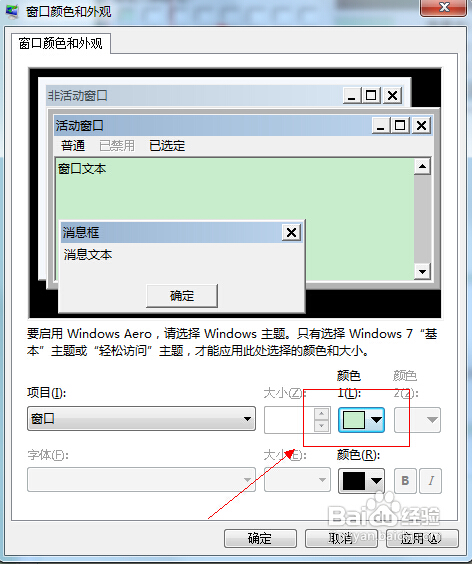Click the window icon in title bar
This screenshot has height=565, width=474.
click(x=12, y=11)
